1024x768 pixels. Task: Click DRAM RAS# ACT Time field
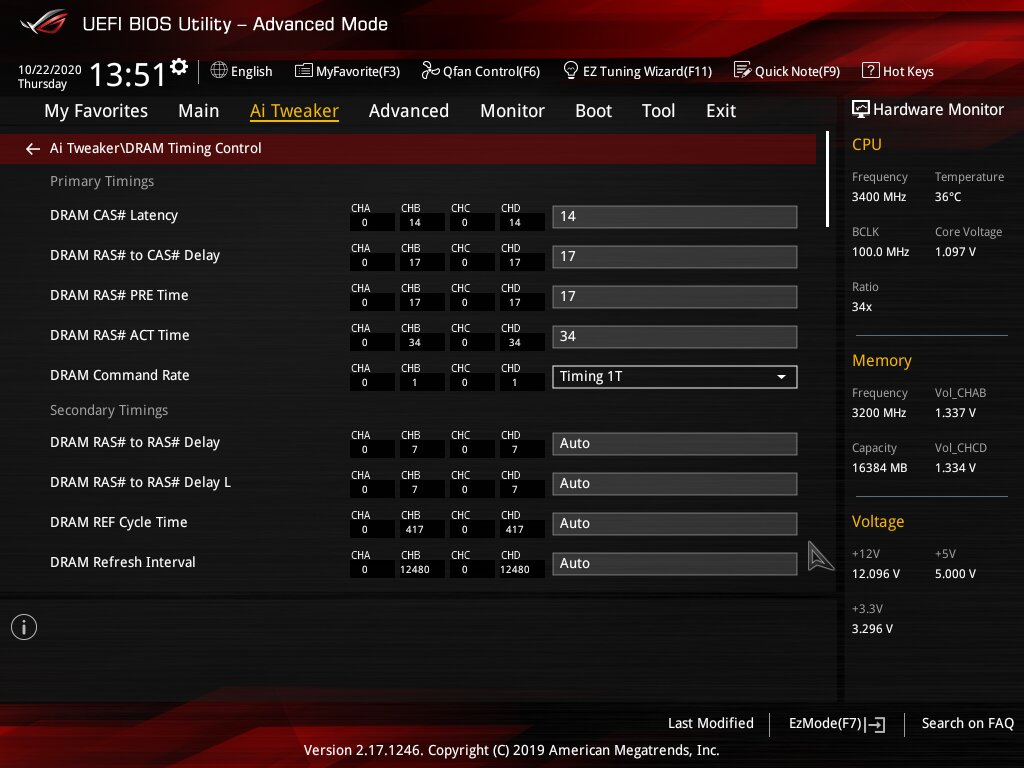pos(675,336)
